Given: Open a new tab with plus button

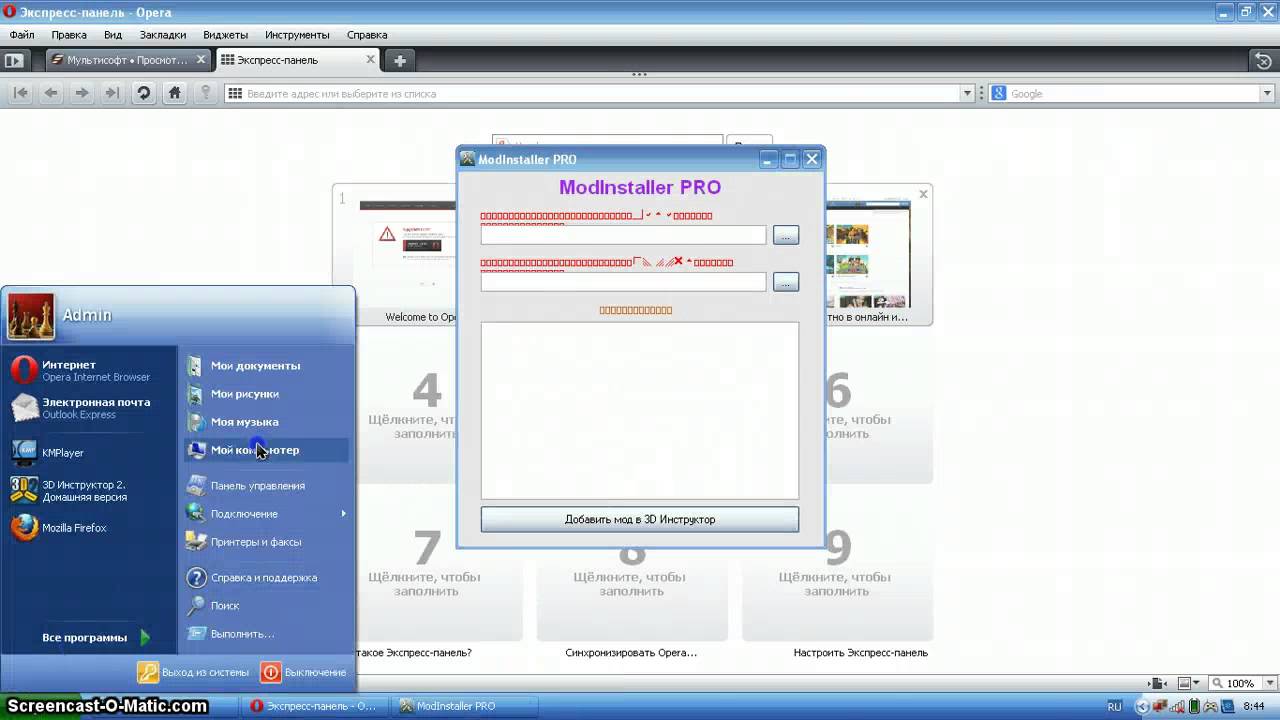Looking at the screenshot, I should (399, 60).
